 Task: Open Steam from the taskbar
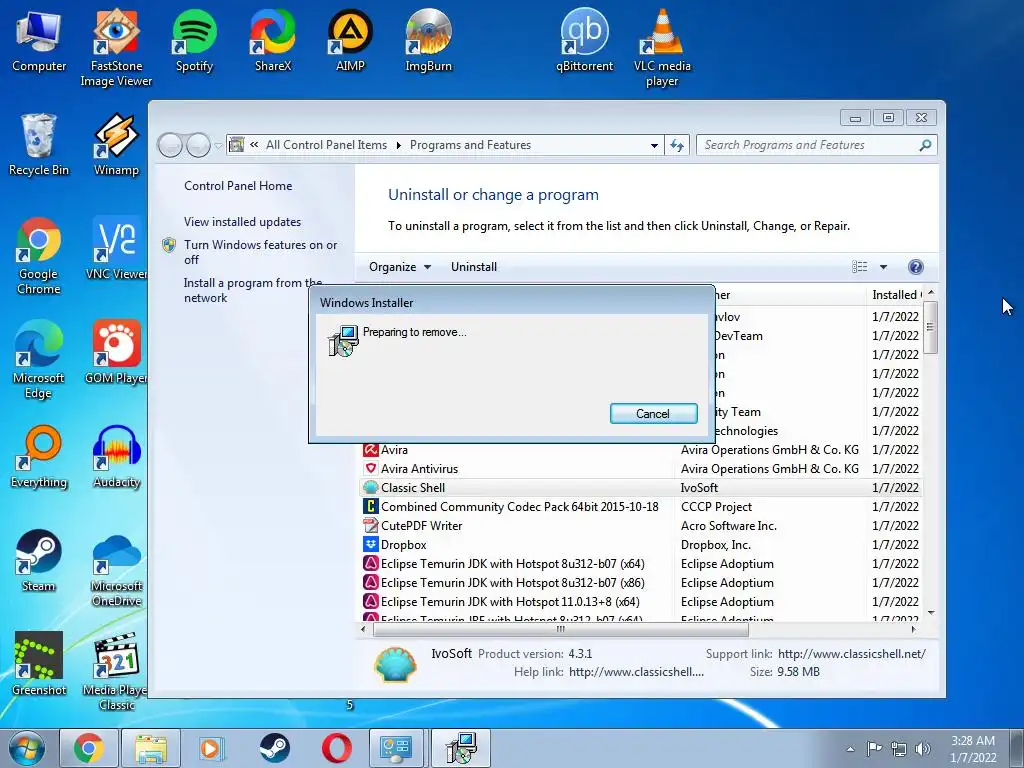pos(274,748)
